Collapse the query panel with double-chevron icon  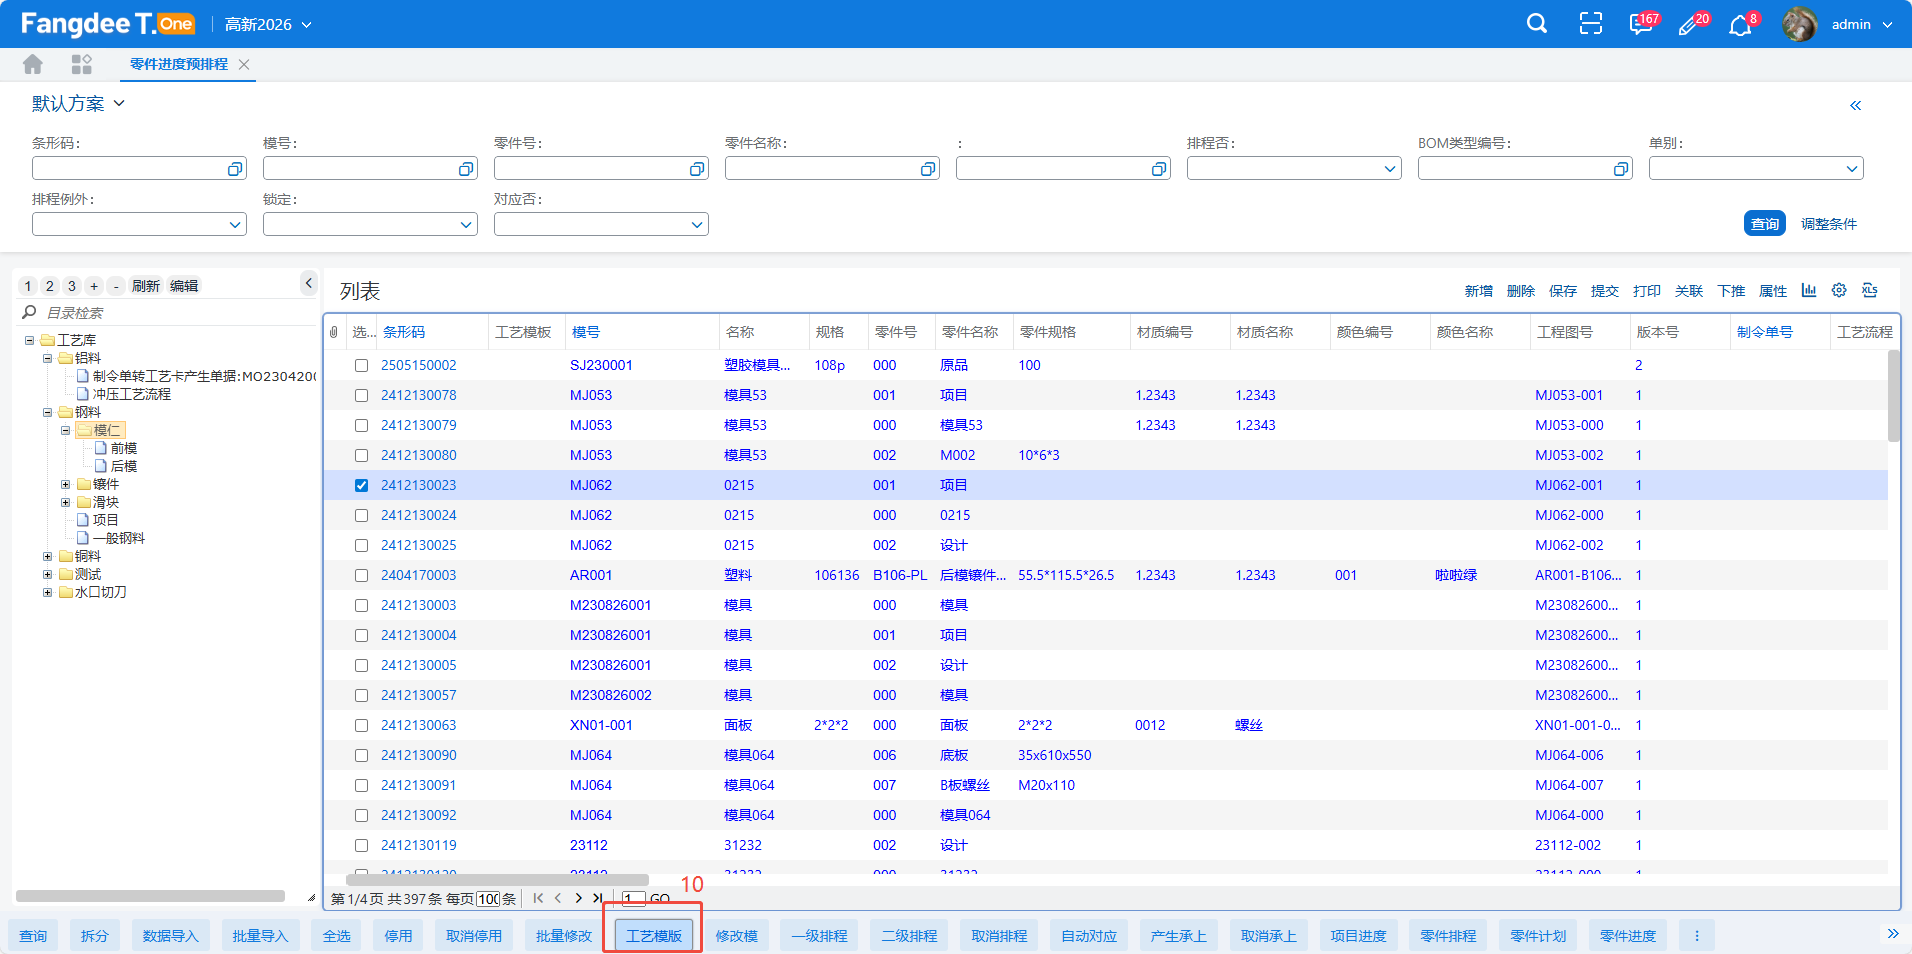pyautogui.click(x=1855, y=105)
